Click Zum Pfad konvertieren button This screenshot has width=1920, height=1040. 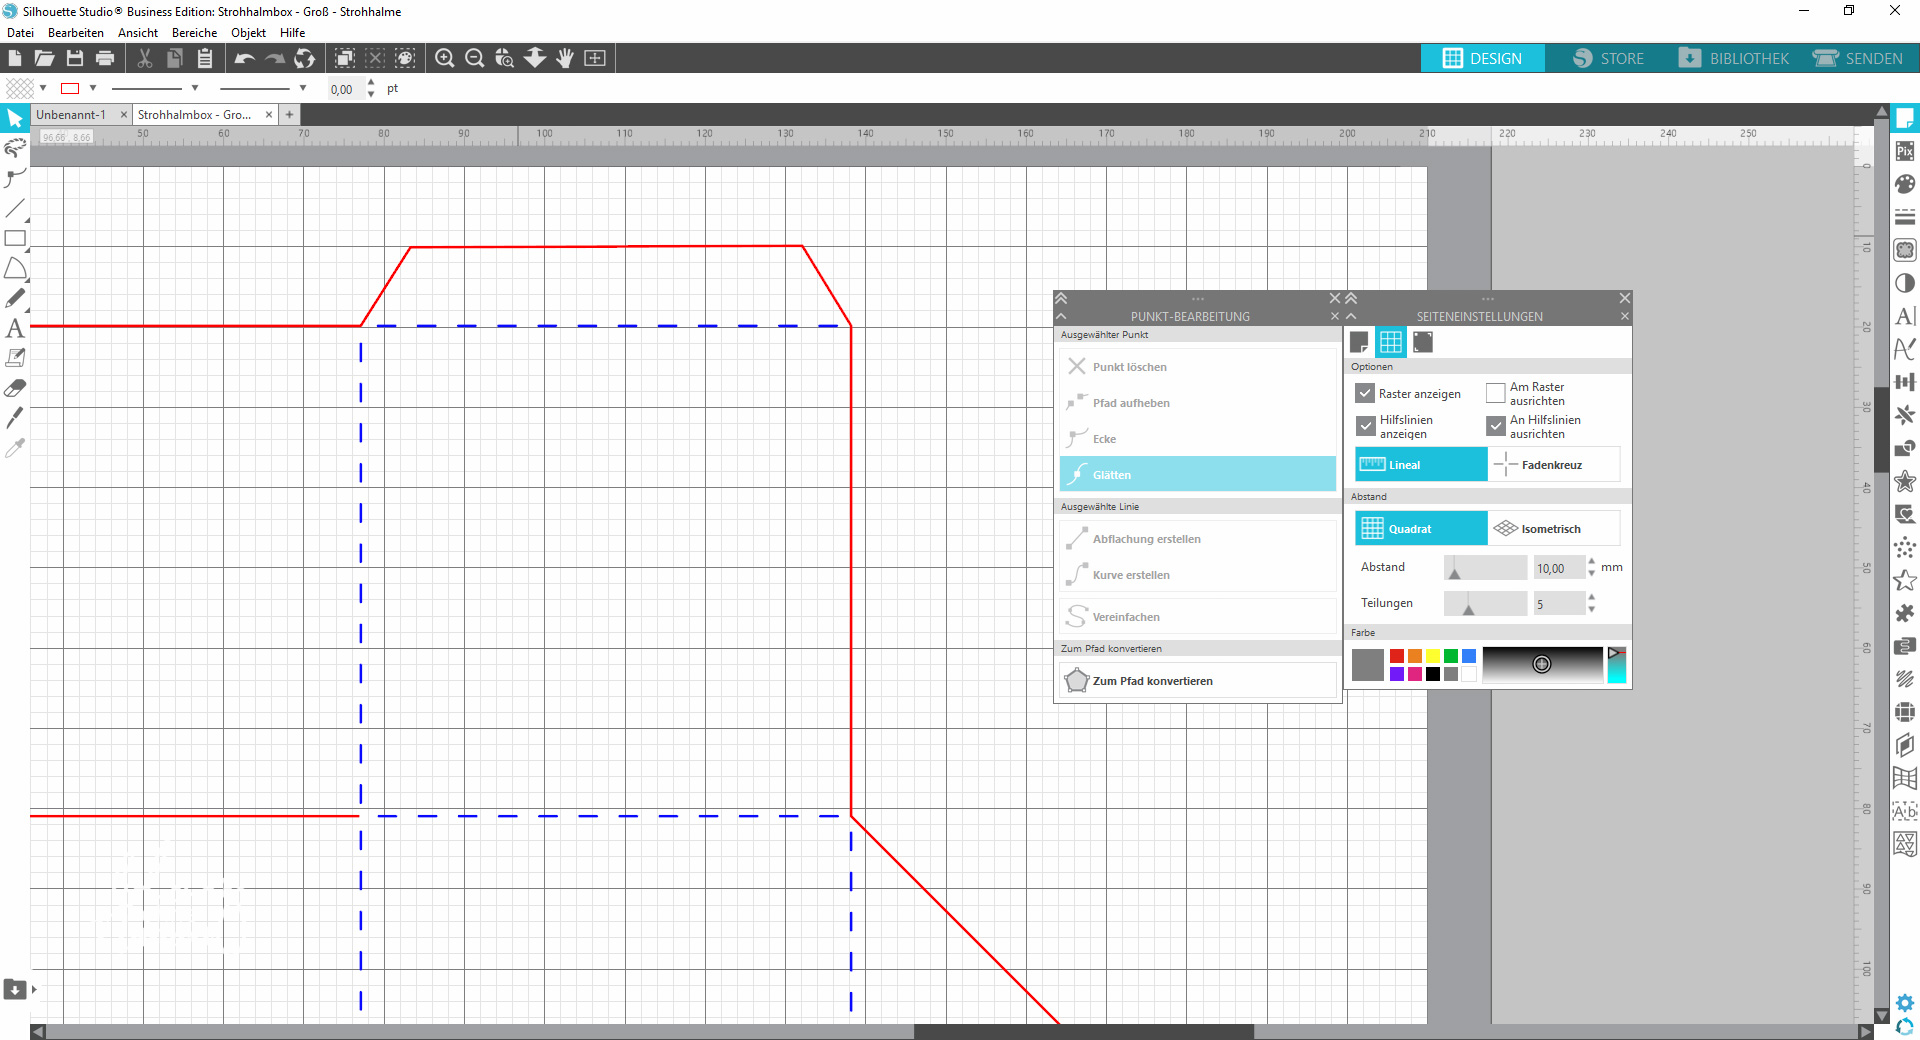point(1152,681)
